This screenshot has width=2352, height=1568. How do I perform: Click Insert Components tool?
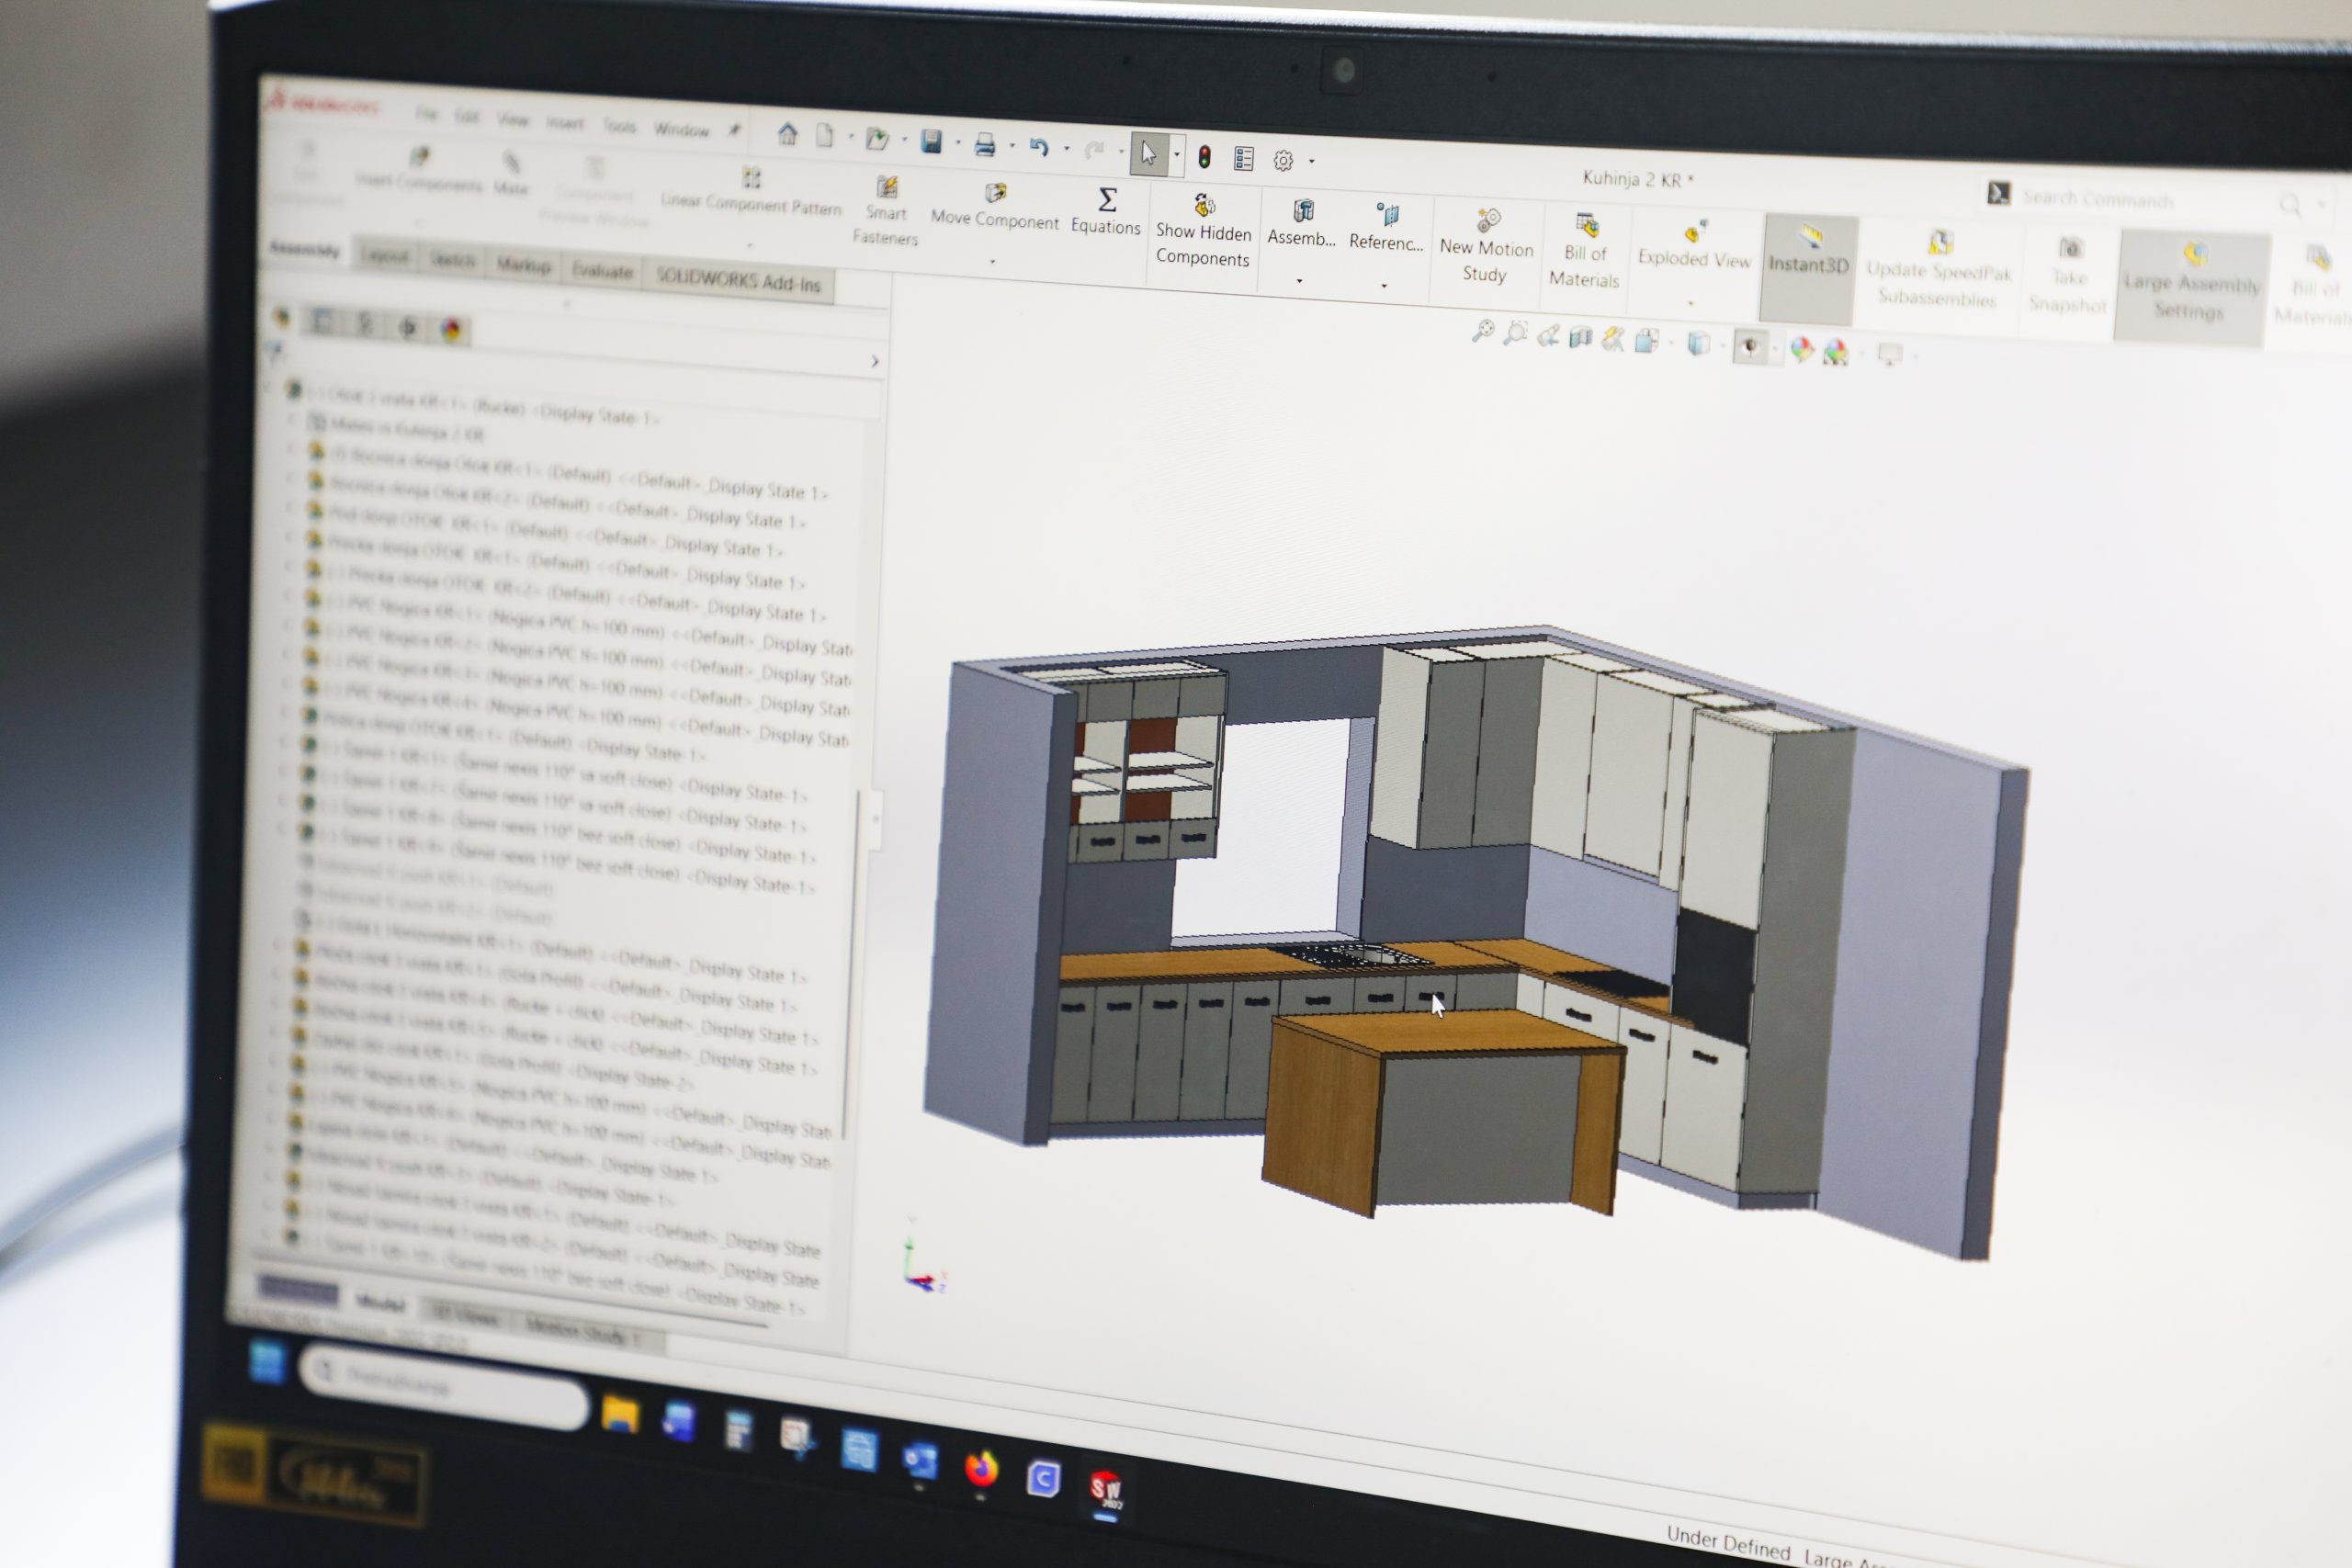419,169
